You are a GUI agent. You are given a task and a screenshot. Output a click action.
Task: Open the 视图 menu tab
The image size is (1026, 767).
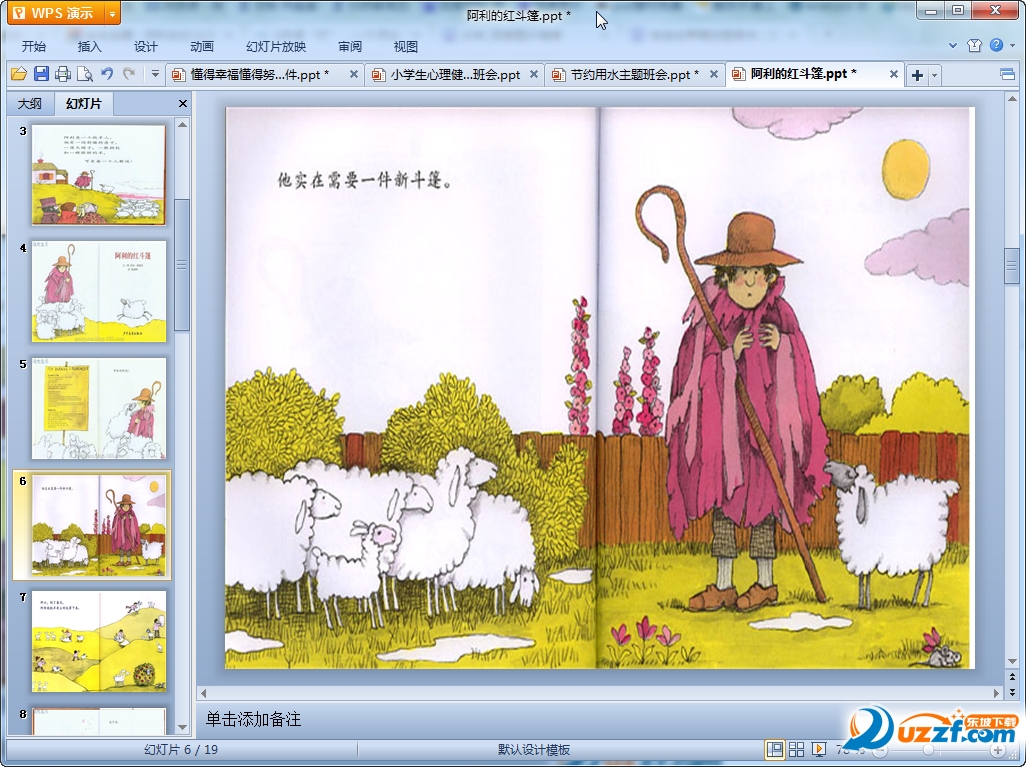tap(406, 46)
